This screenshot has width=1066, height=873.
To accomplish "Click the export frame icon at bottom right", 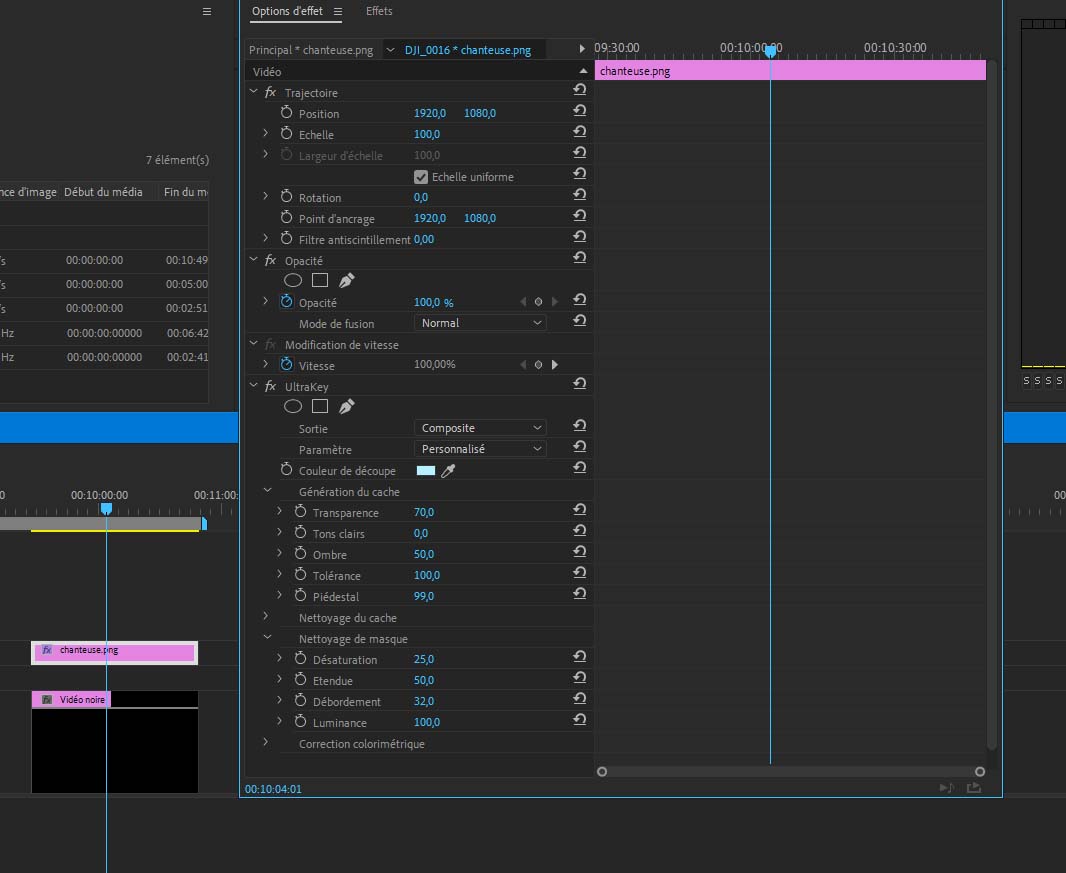I will pos(974,787).
